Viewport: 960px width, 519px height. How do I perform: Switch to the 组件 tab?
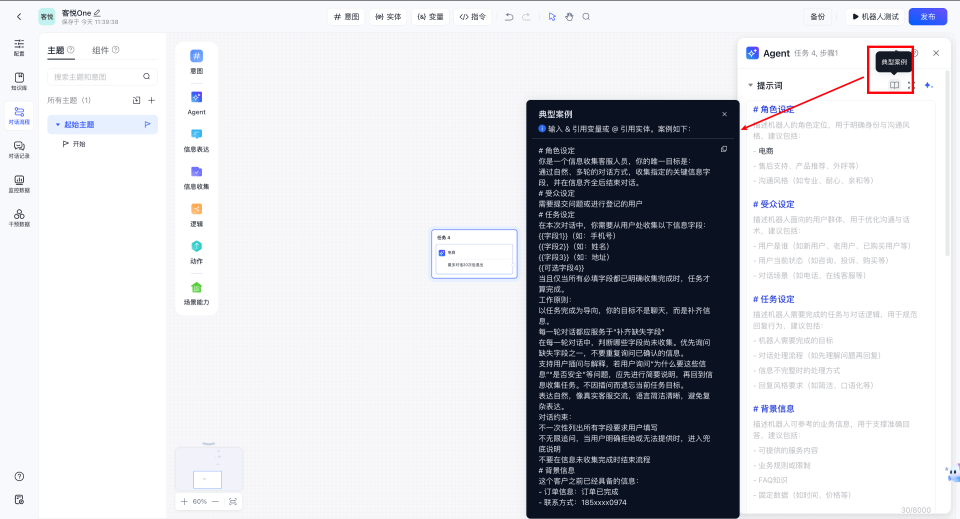100,50
